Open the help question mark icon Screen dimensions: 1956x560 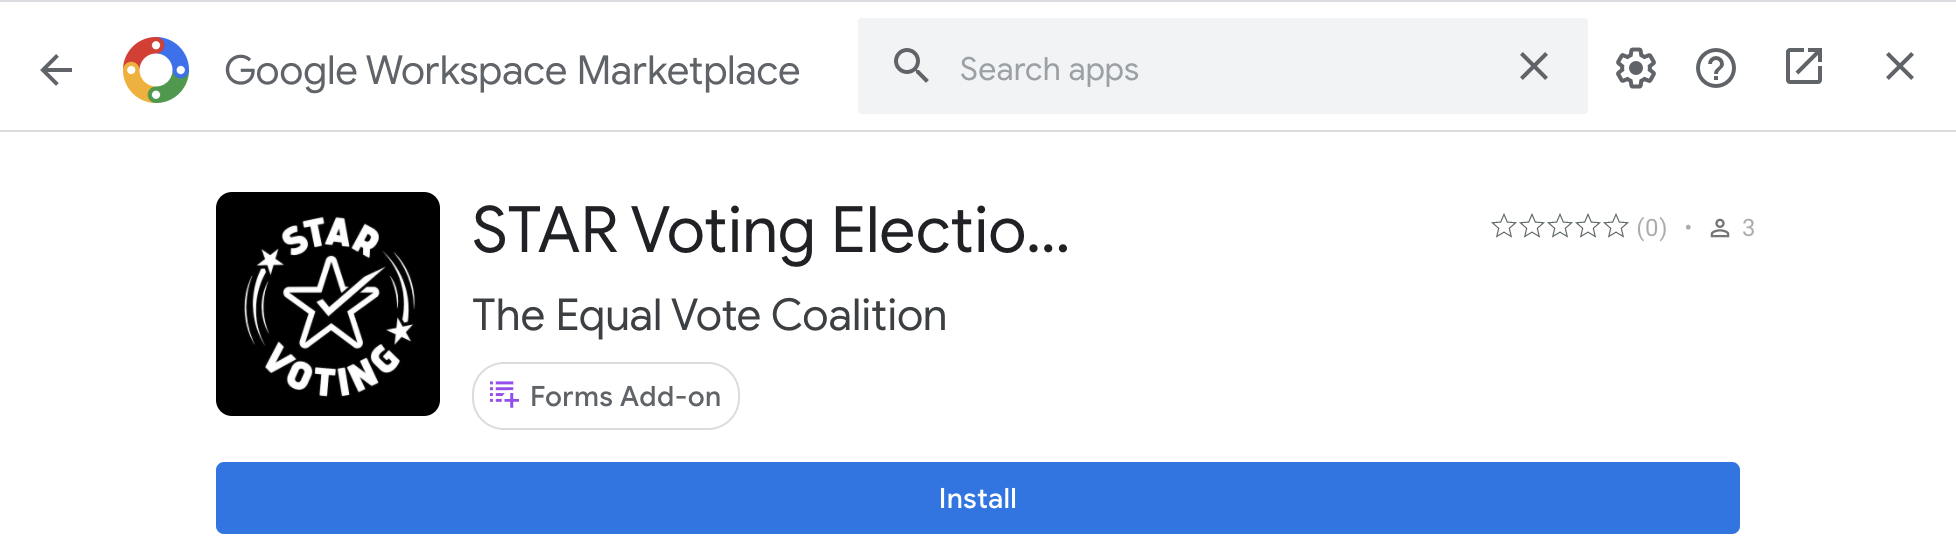1716,68
